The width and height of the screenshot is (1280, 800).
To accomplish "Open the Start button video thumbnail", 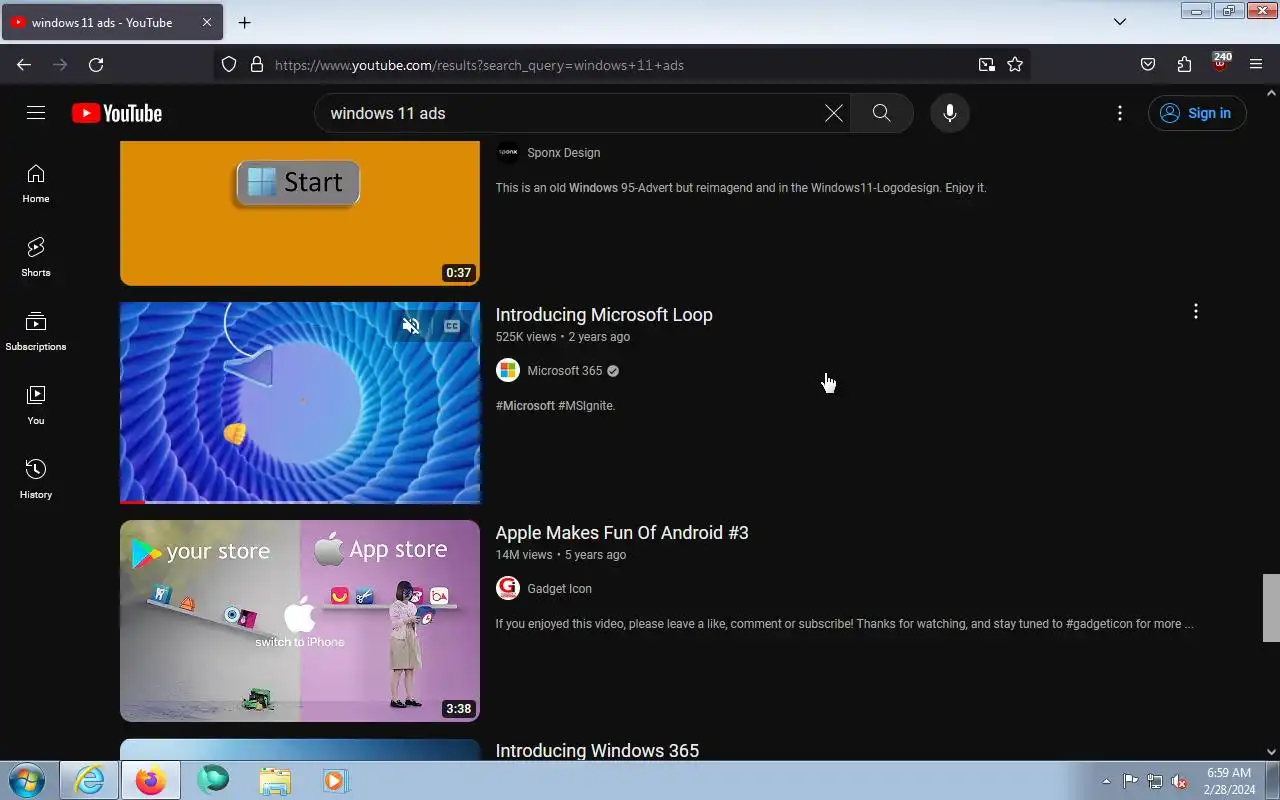I will [x=300, y=213].
